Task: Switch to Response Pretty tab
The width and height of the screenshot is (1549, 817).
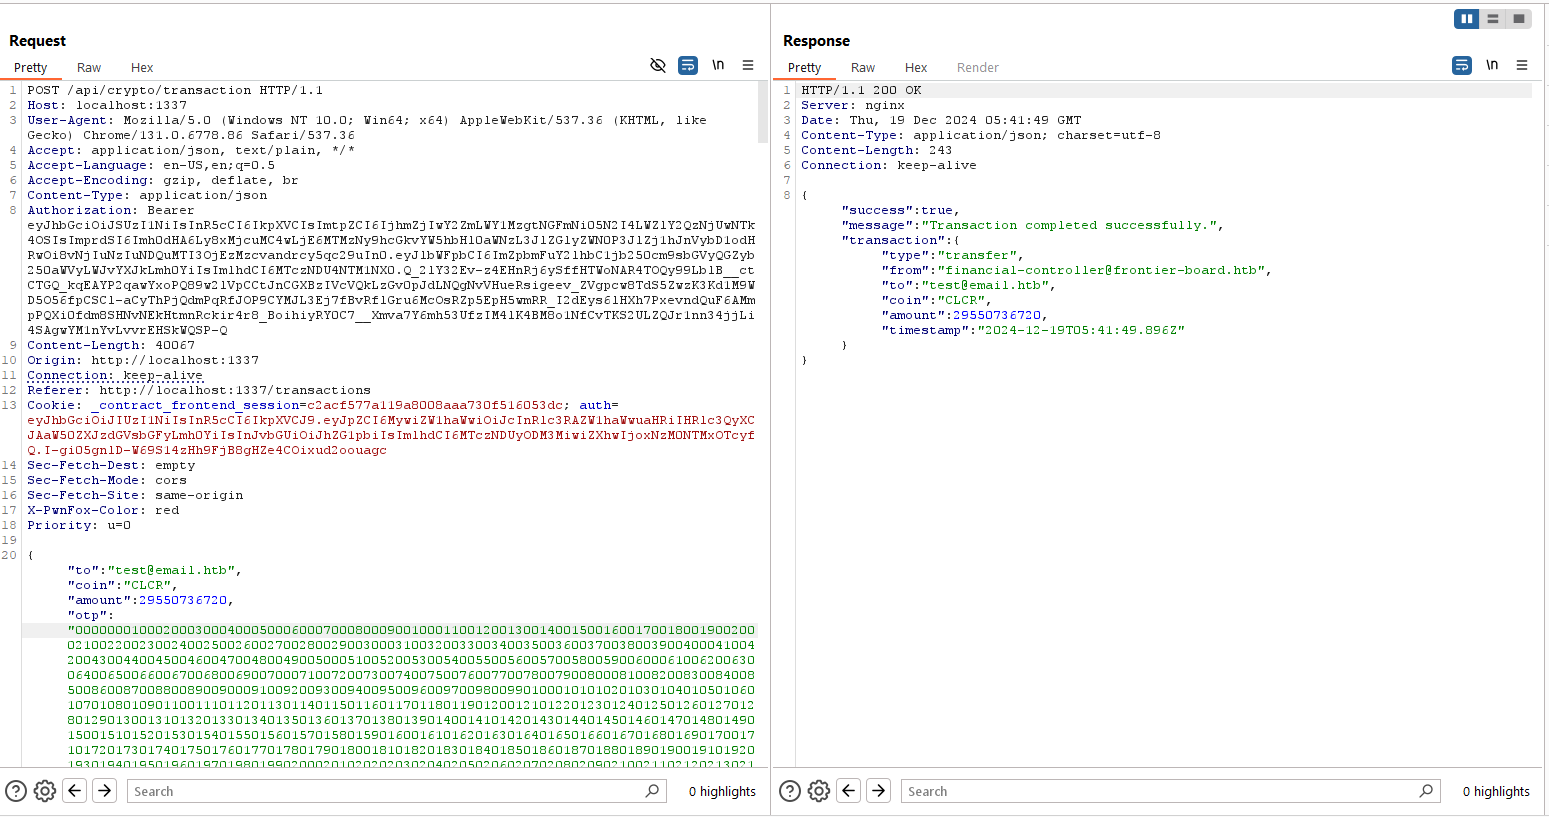Action: pos(805,67)
